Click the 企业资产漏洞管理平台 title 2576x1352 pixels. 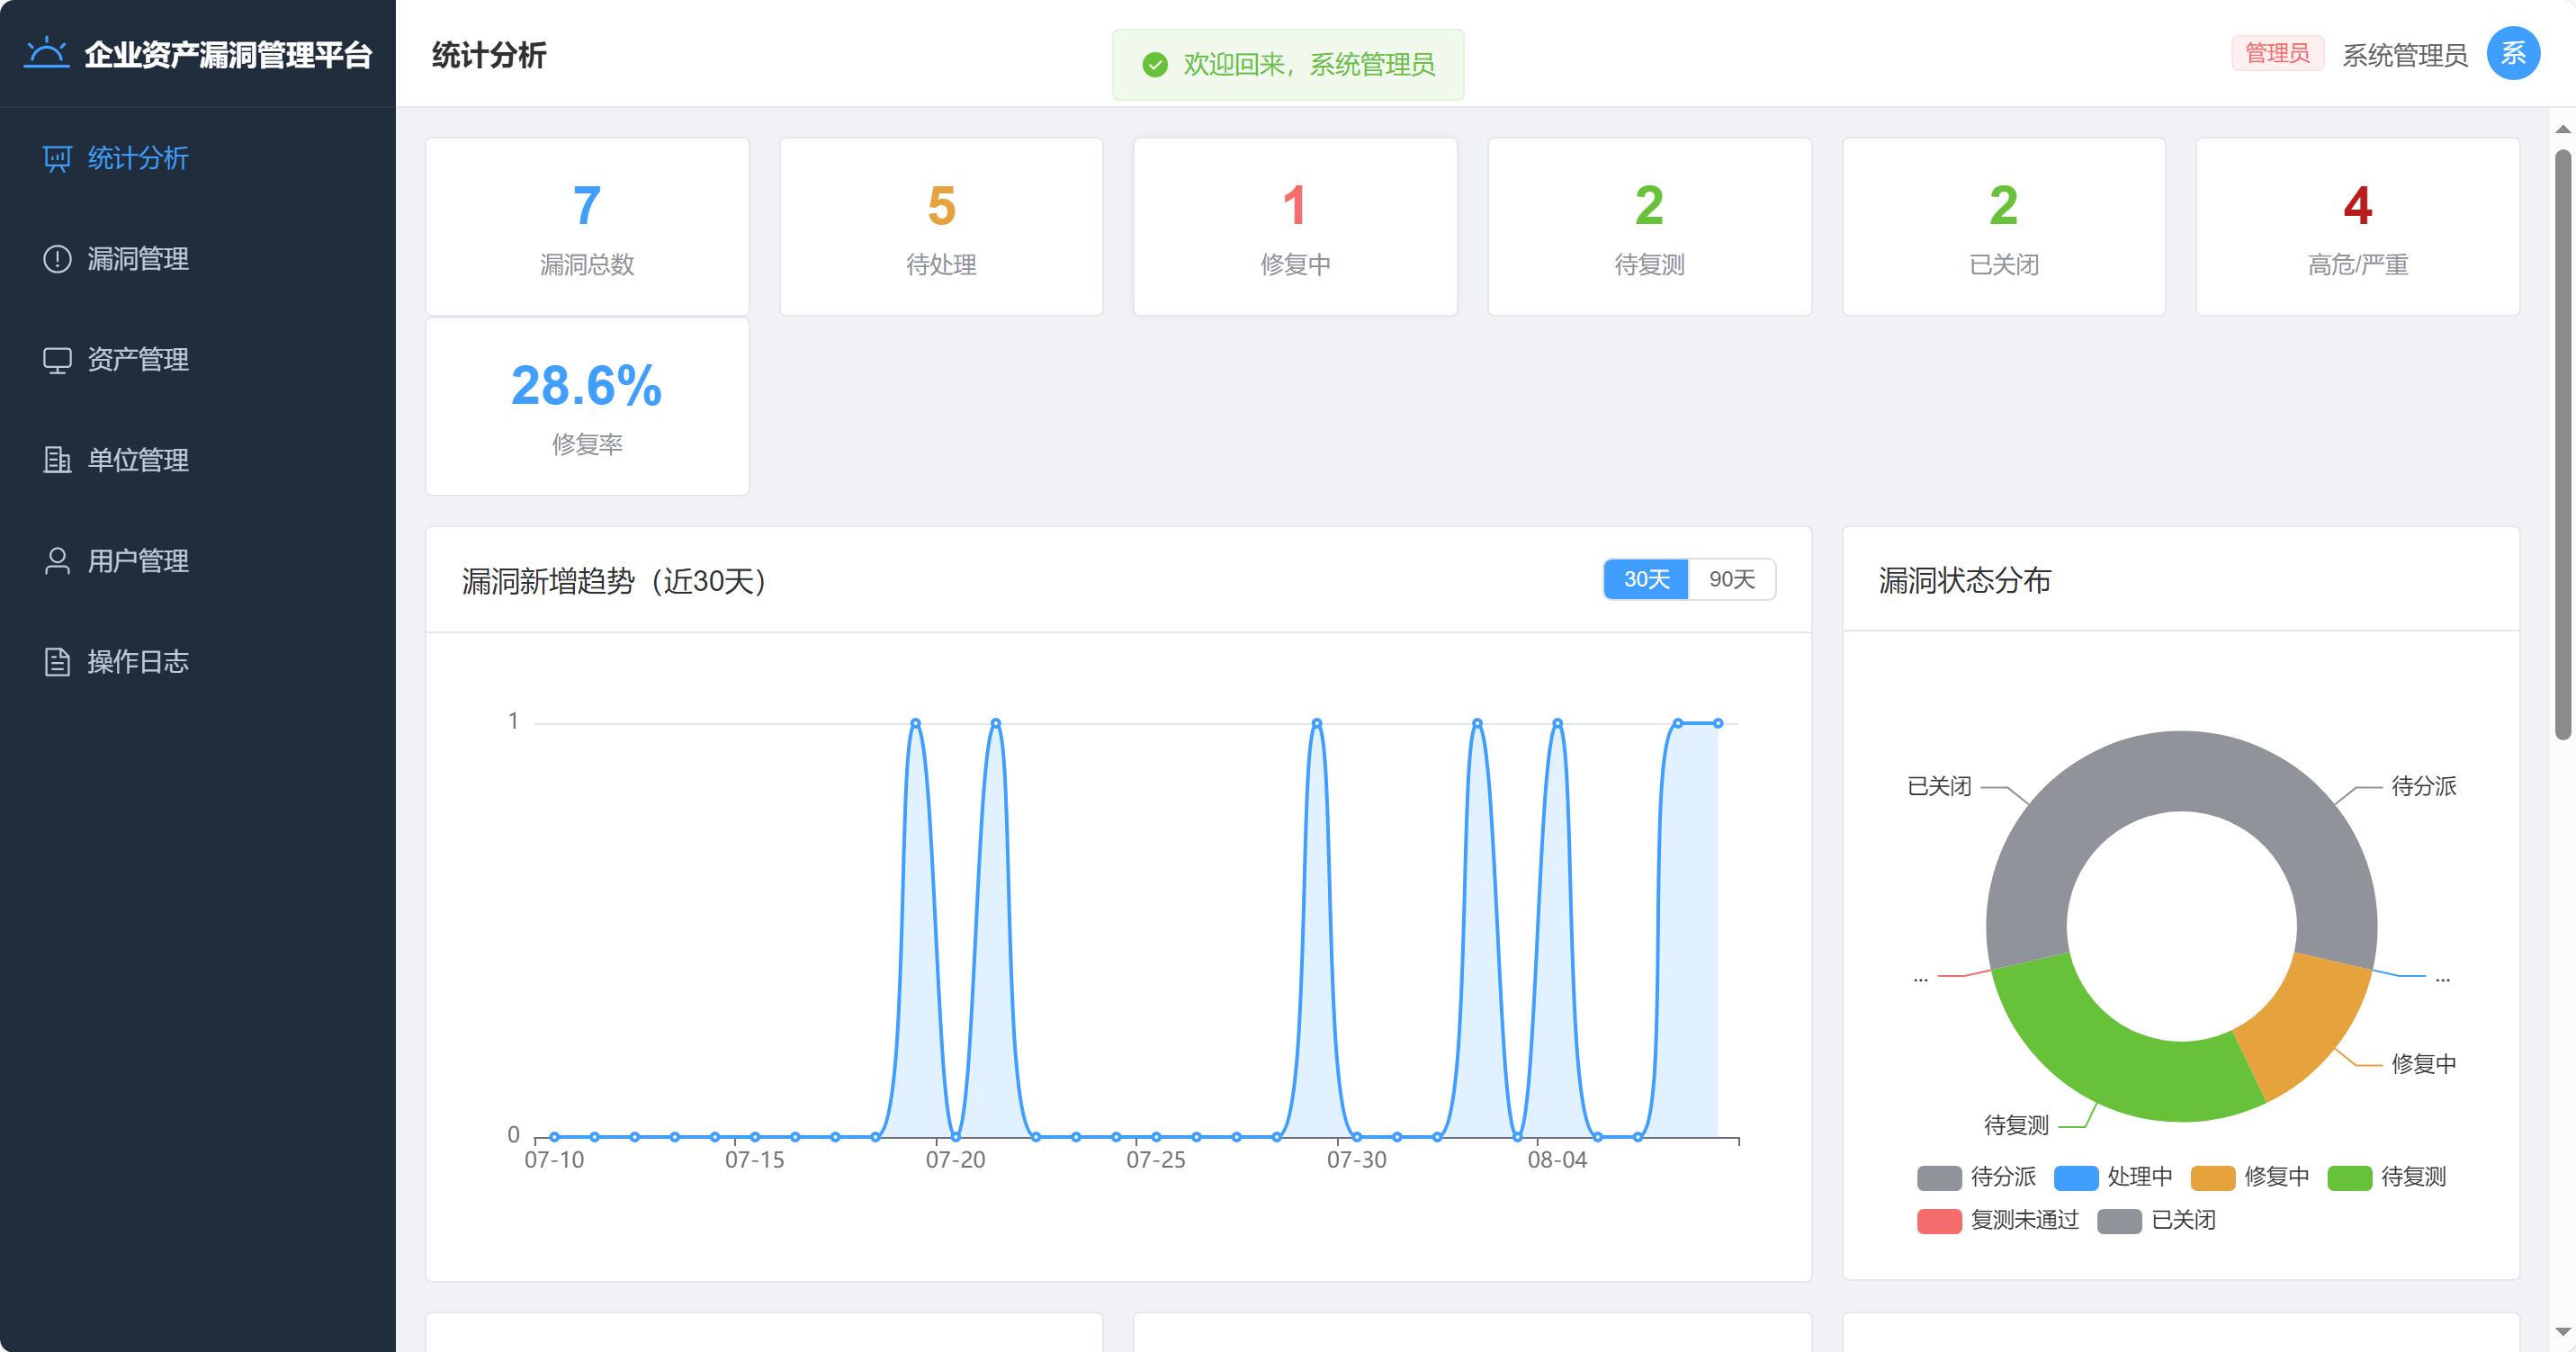(x=228, y=55)
